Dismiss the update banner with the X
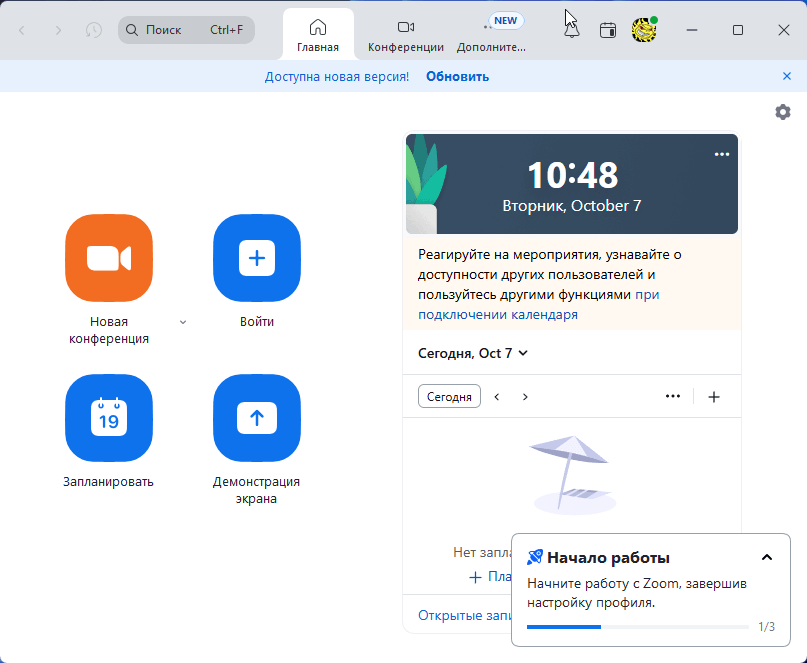 coord(787,76)
